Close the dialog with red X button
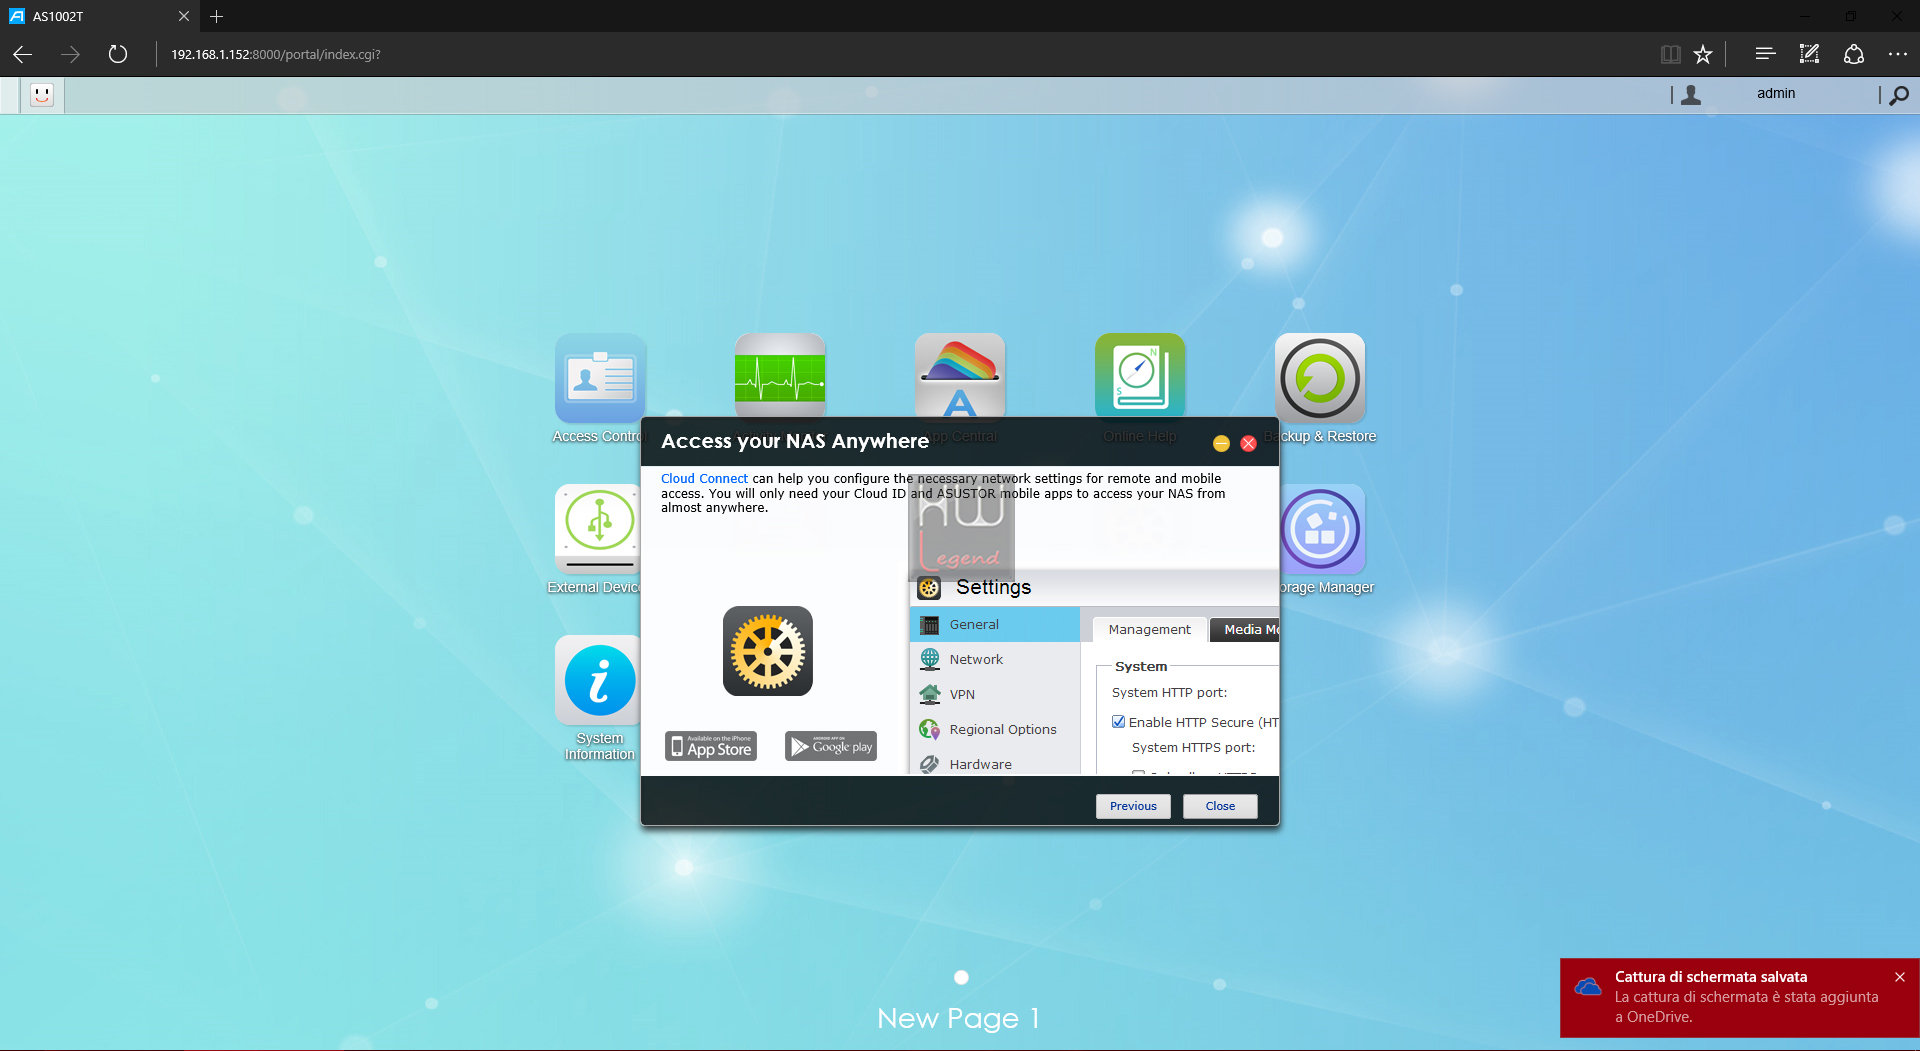This screenshot has height=1051, width=1920. (x=1249, y=443)
